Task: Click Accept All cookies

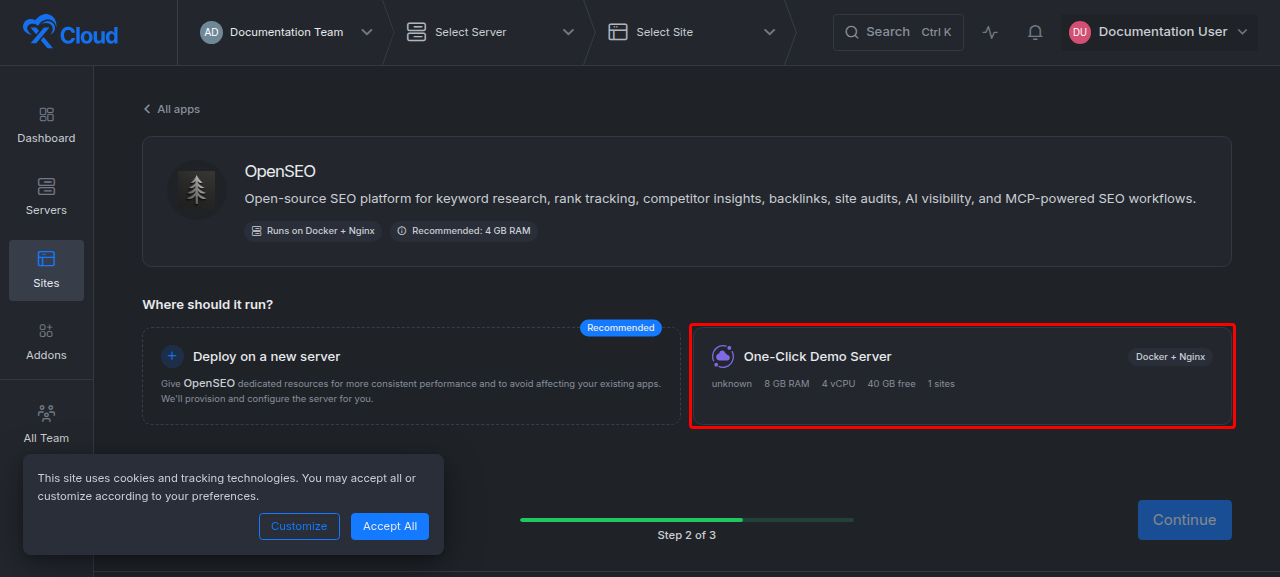Action: [390, 526]
